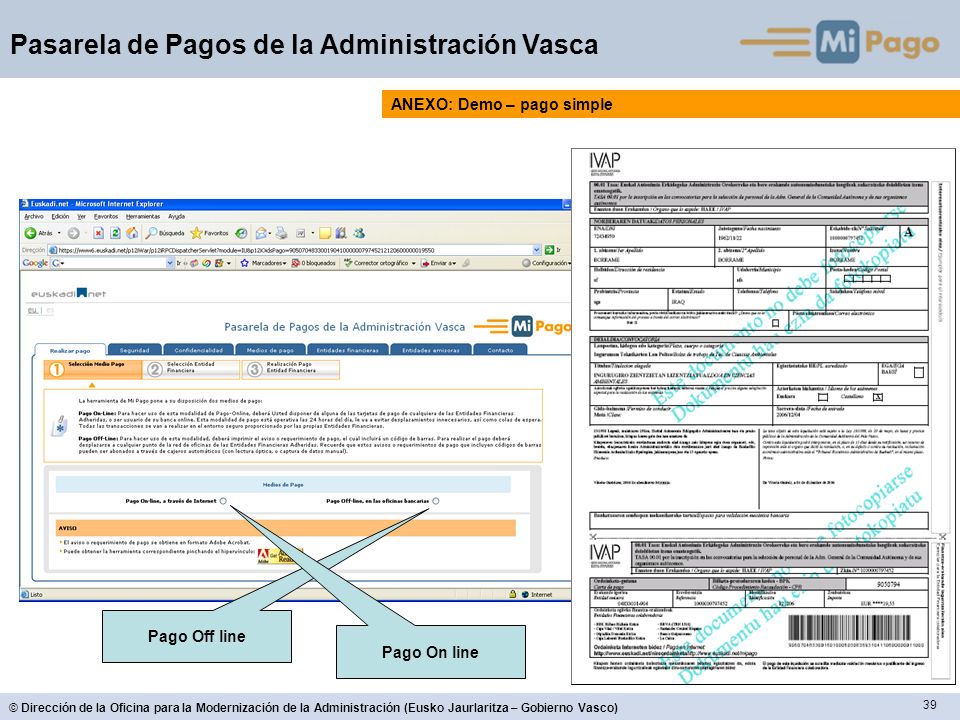Open the Ayuda menu

[176, 216]
